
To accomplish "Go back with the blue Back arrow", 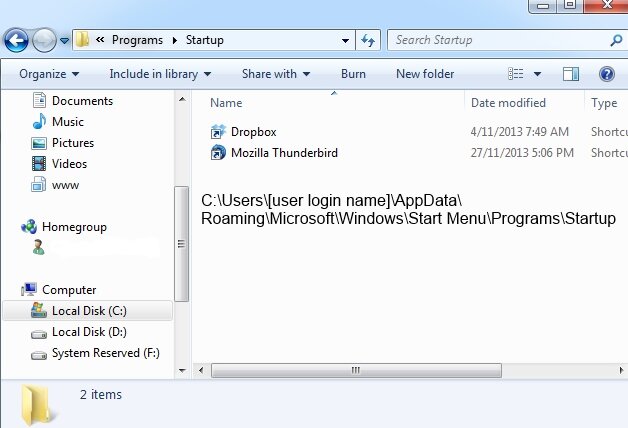I will click(16, 40).
